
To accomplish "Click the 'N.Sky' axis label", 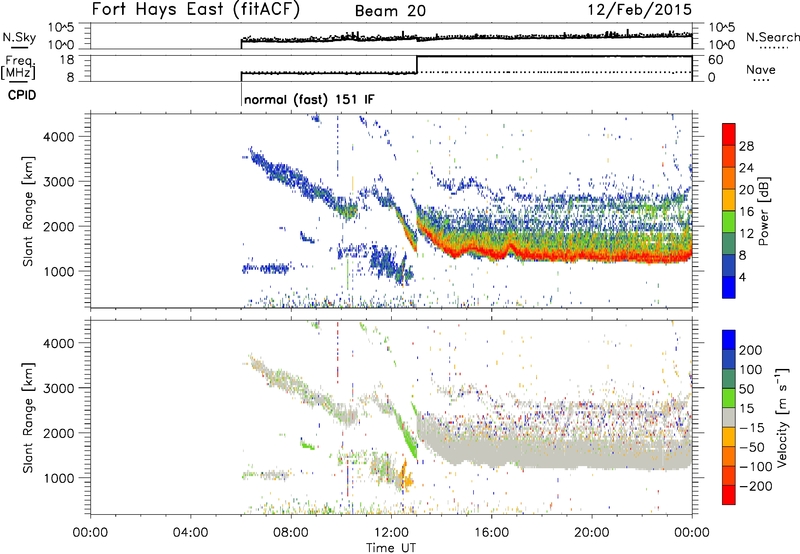I will [19, 37].
